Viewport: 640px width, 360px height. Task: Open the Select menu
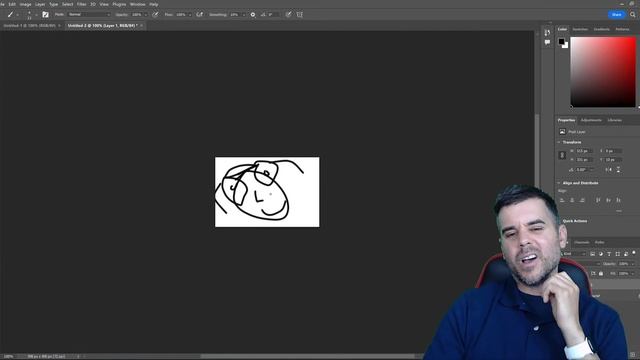tap(67, 4)
